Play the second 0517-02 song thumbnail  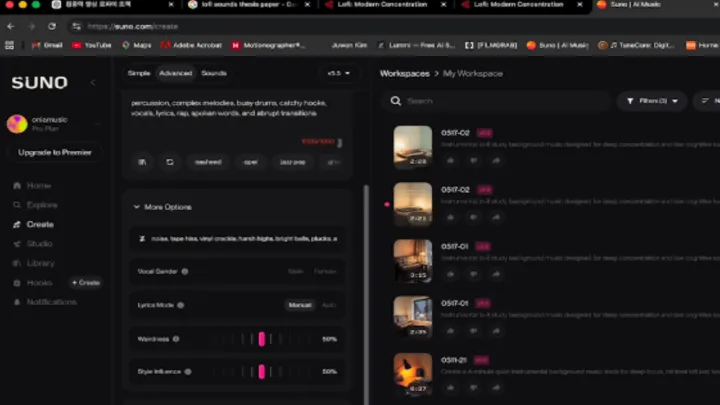(x=413, y=204)
